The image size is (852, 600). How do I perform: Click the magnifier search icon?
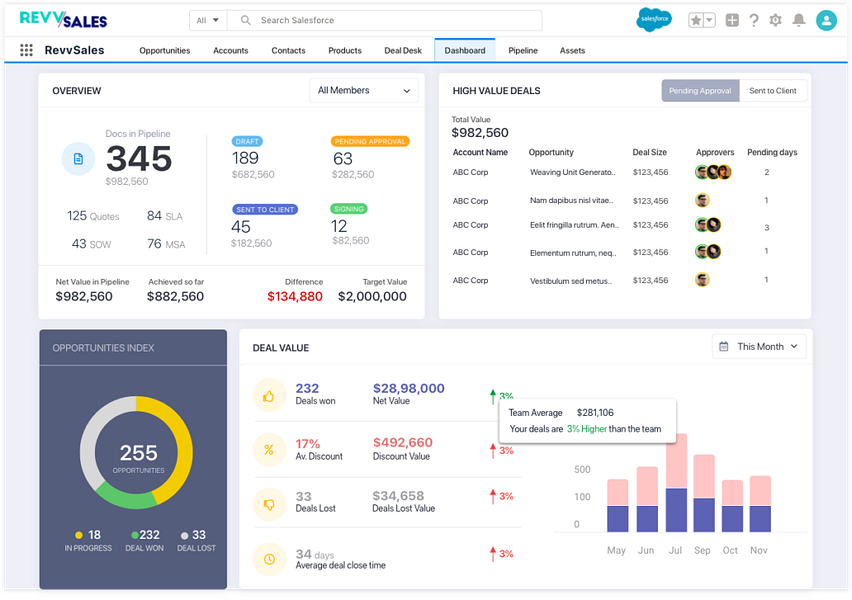click(246, 20)
